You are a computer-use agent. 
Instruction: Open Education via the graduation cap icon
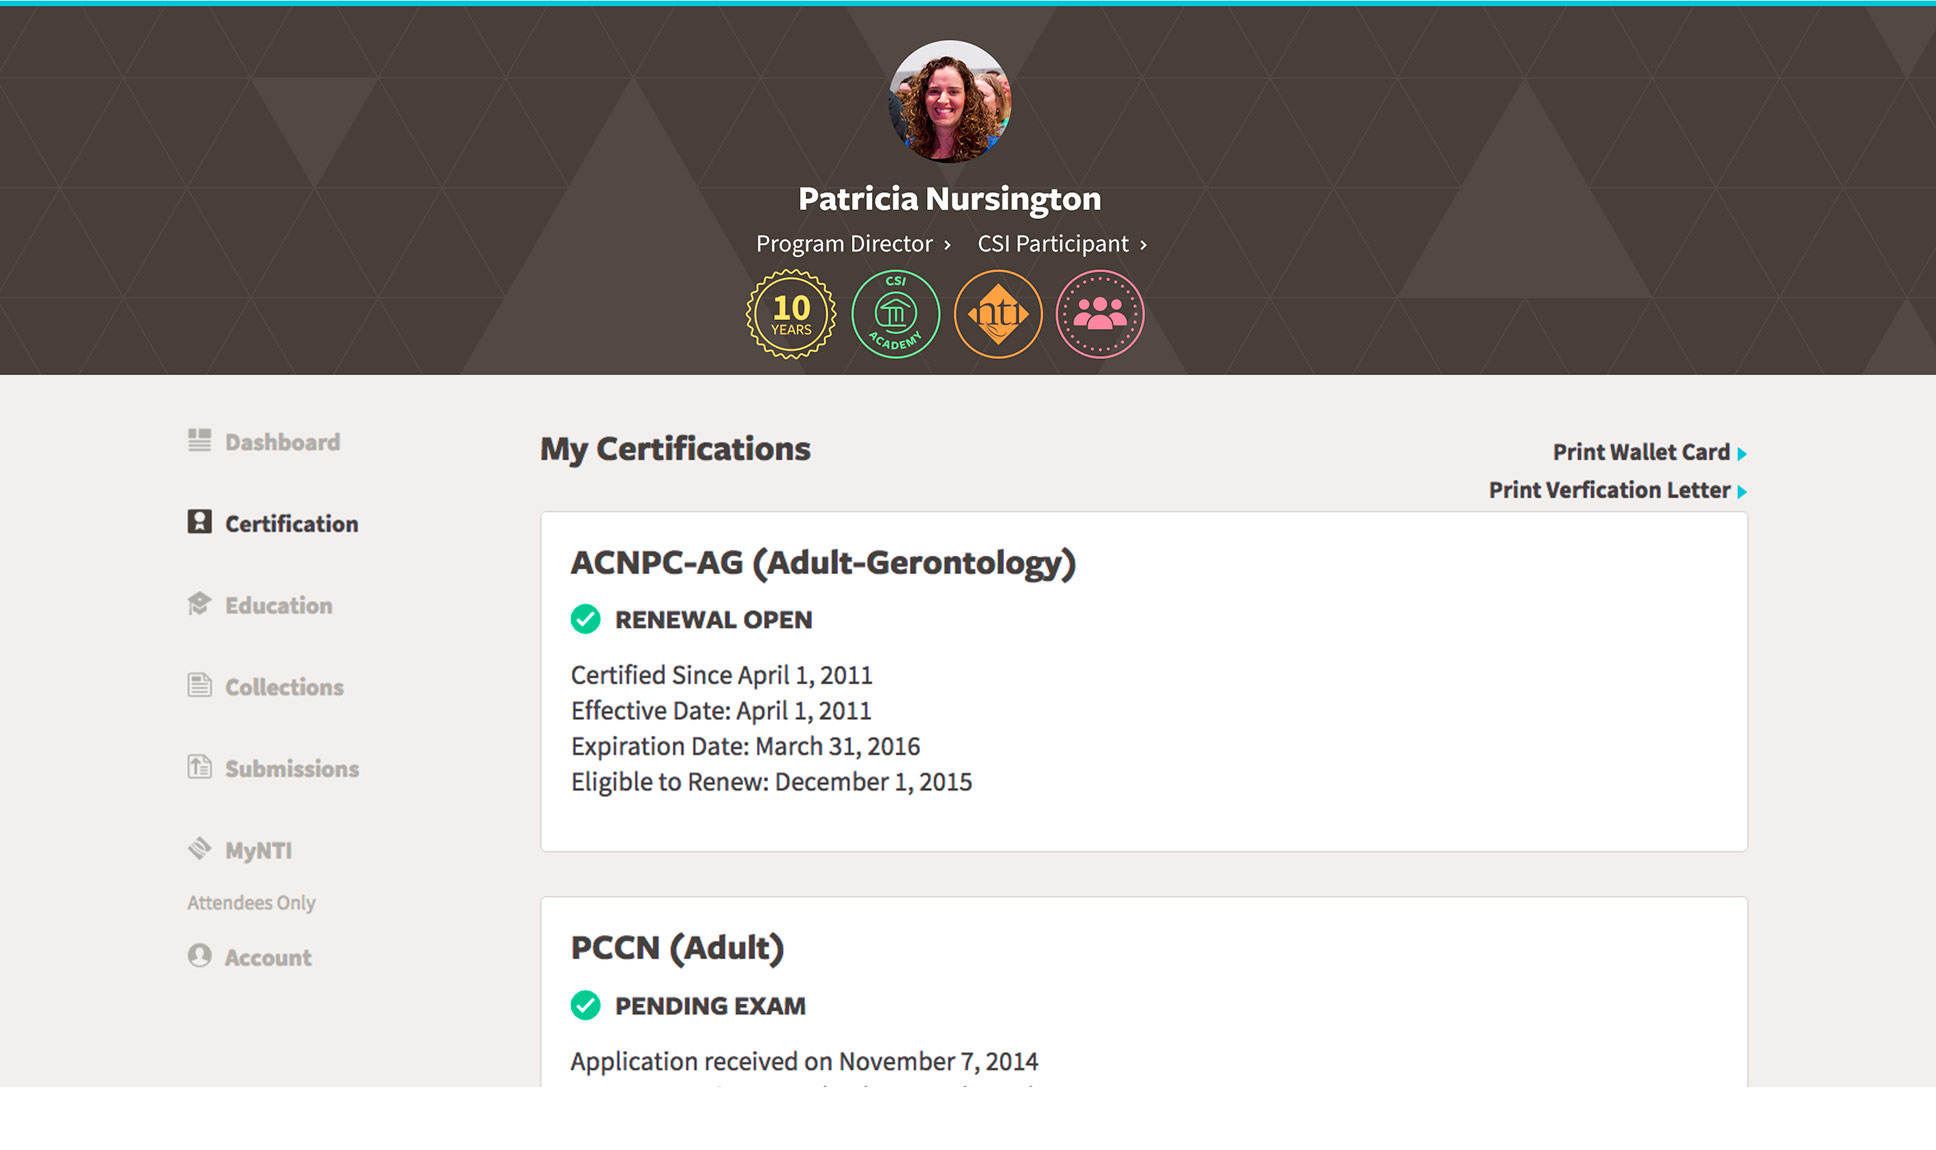click(x=199, y=602)
